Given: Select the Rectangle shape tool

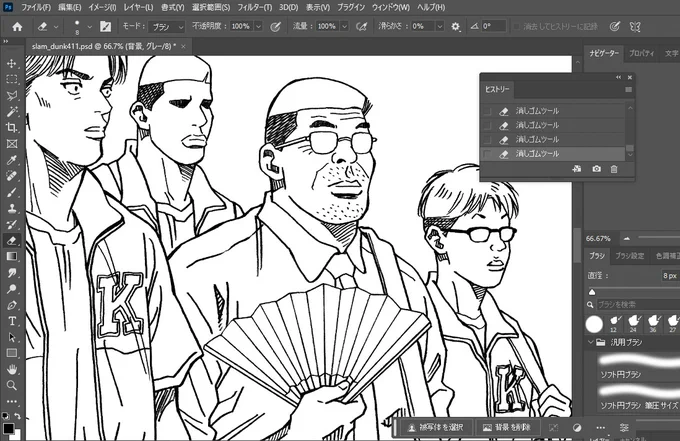Looking at the screenshot, I should [x=12, y=353].
